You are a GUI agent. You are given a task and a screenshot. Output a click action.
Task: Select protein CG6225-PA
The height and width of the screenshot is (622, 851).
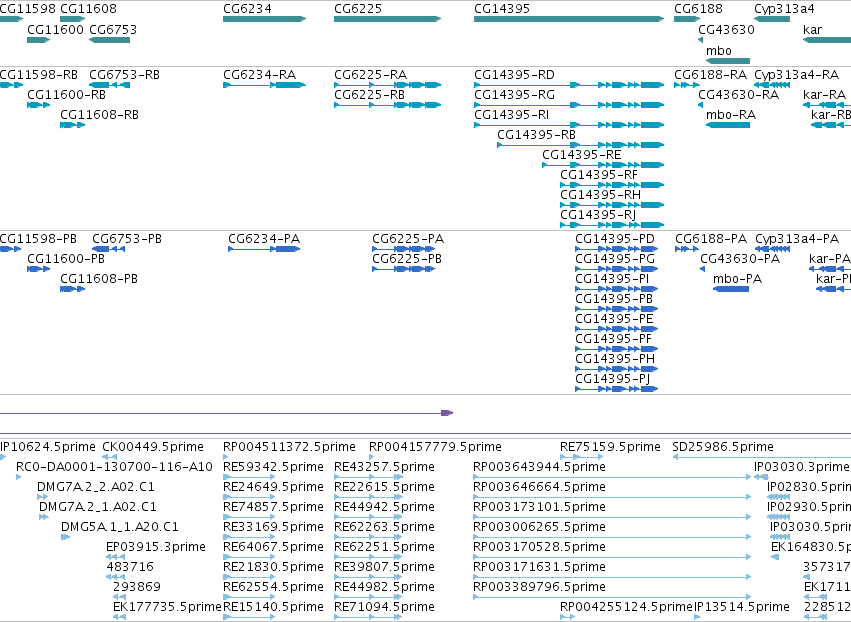404,249
